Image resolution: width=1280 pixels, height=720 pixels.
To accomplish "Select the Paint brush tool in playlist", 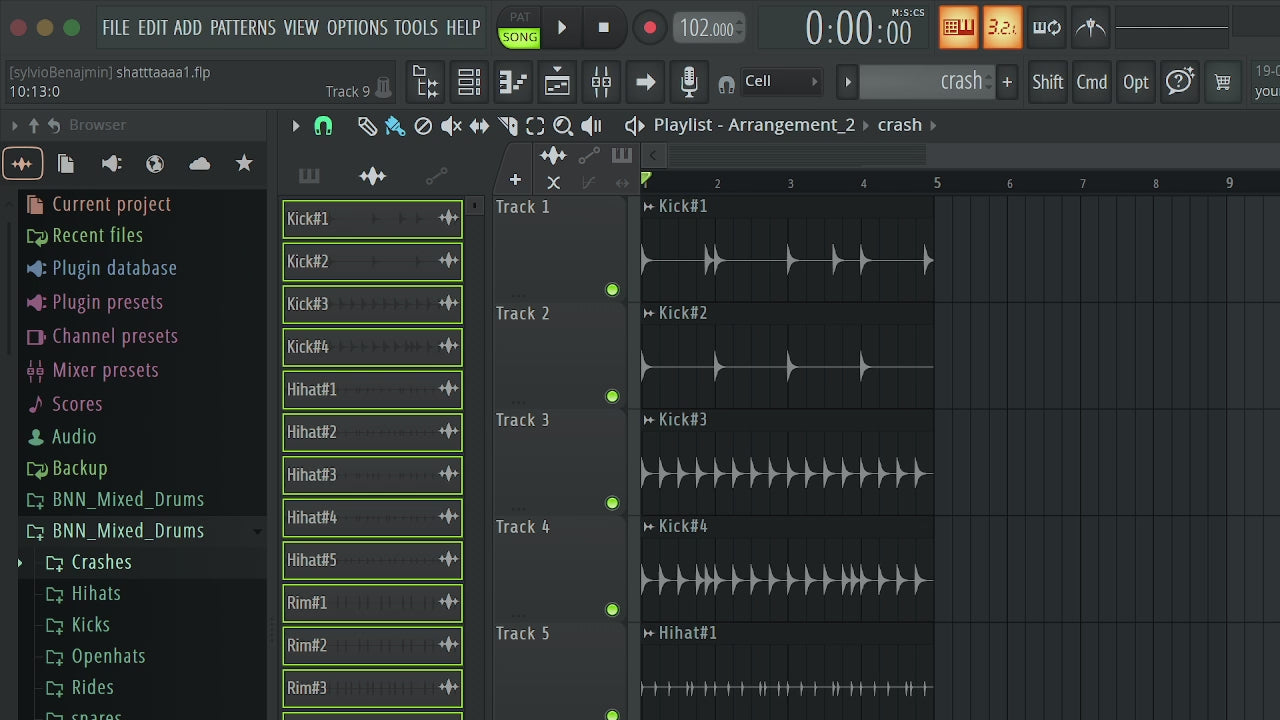I will (395, 126).
